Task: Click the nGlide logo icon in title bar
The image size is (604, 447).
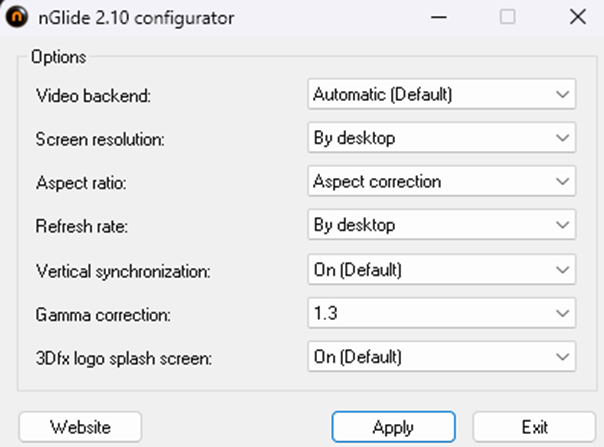Action: 17,17
